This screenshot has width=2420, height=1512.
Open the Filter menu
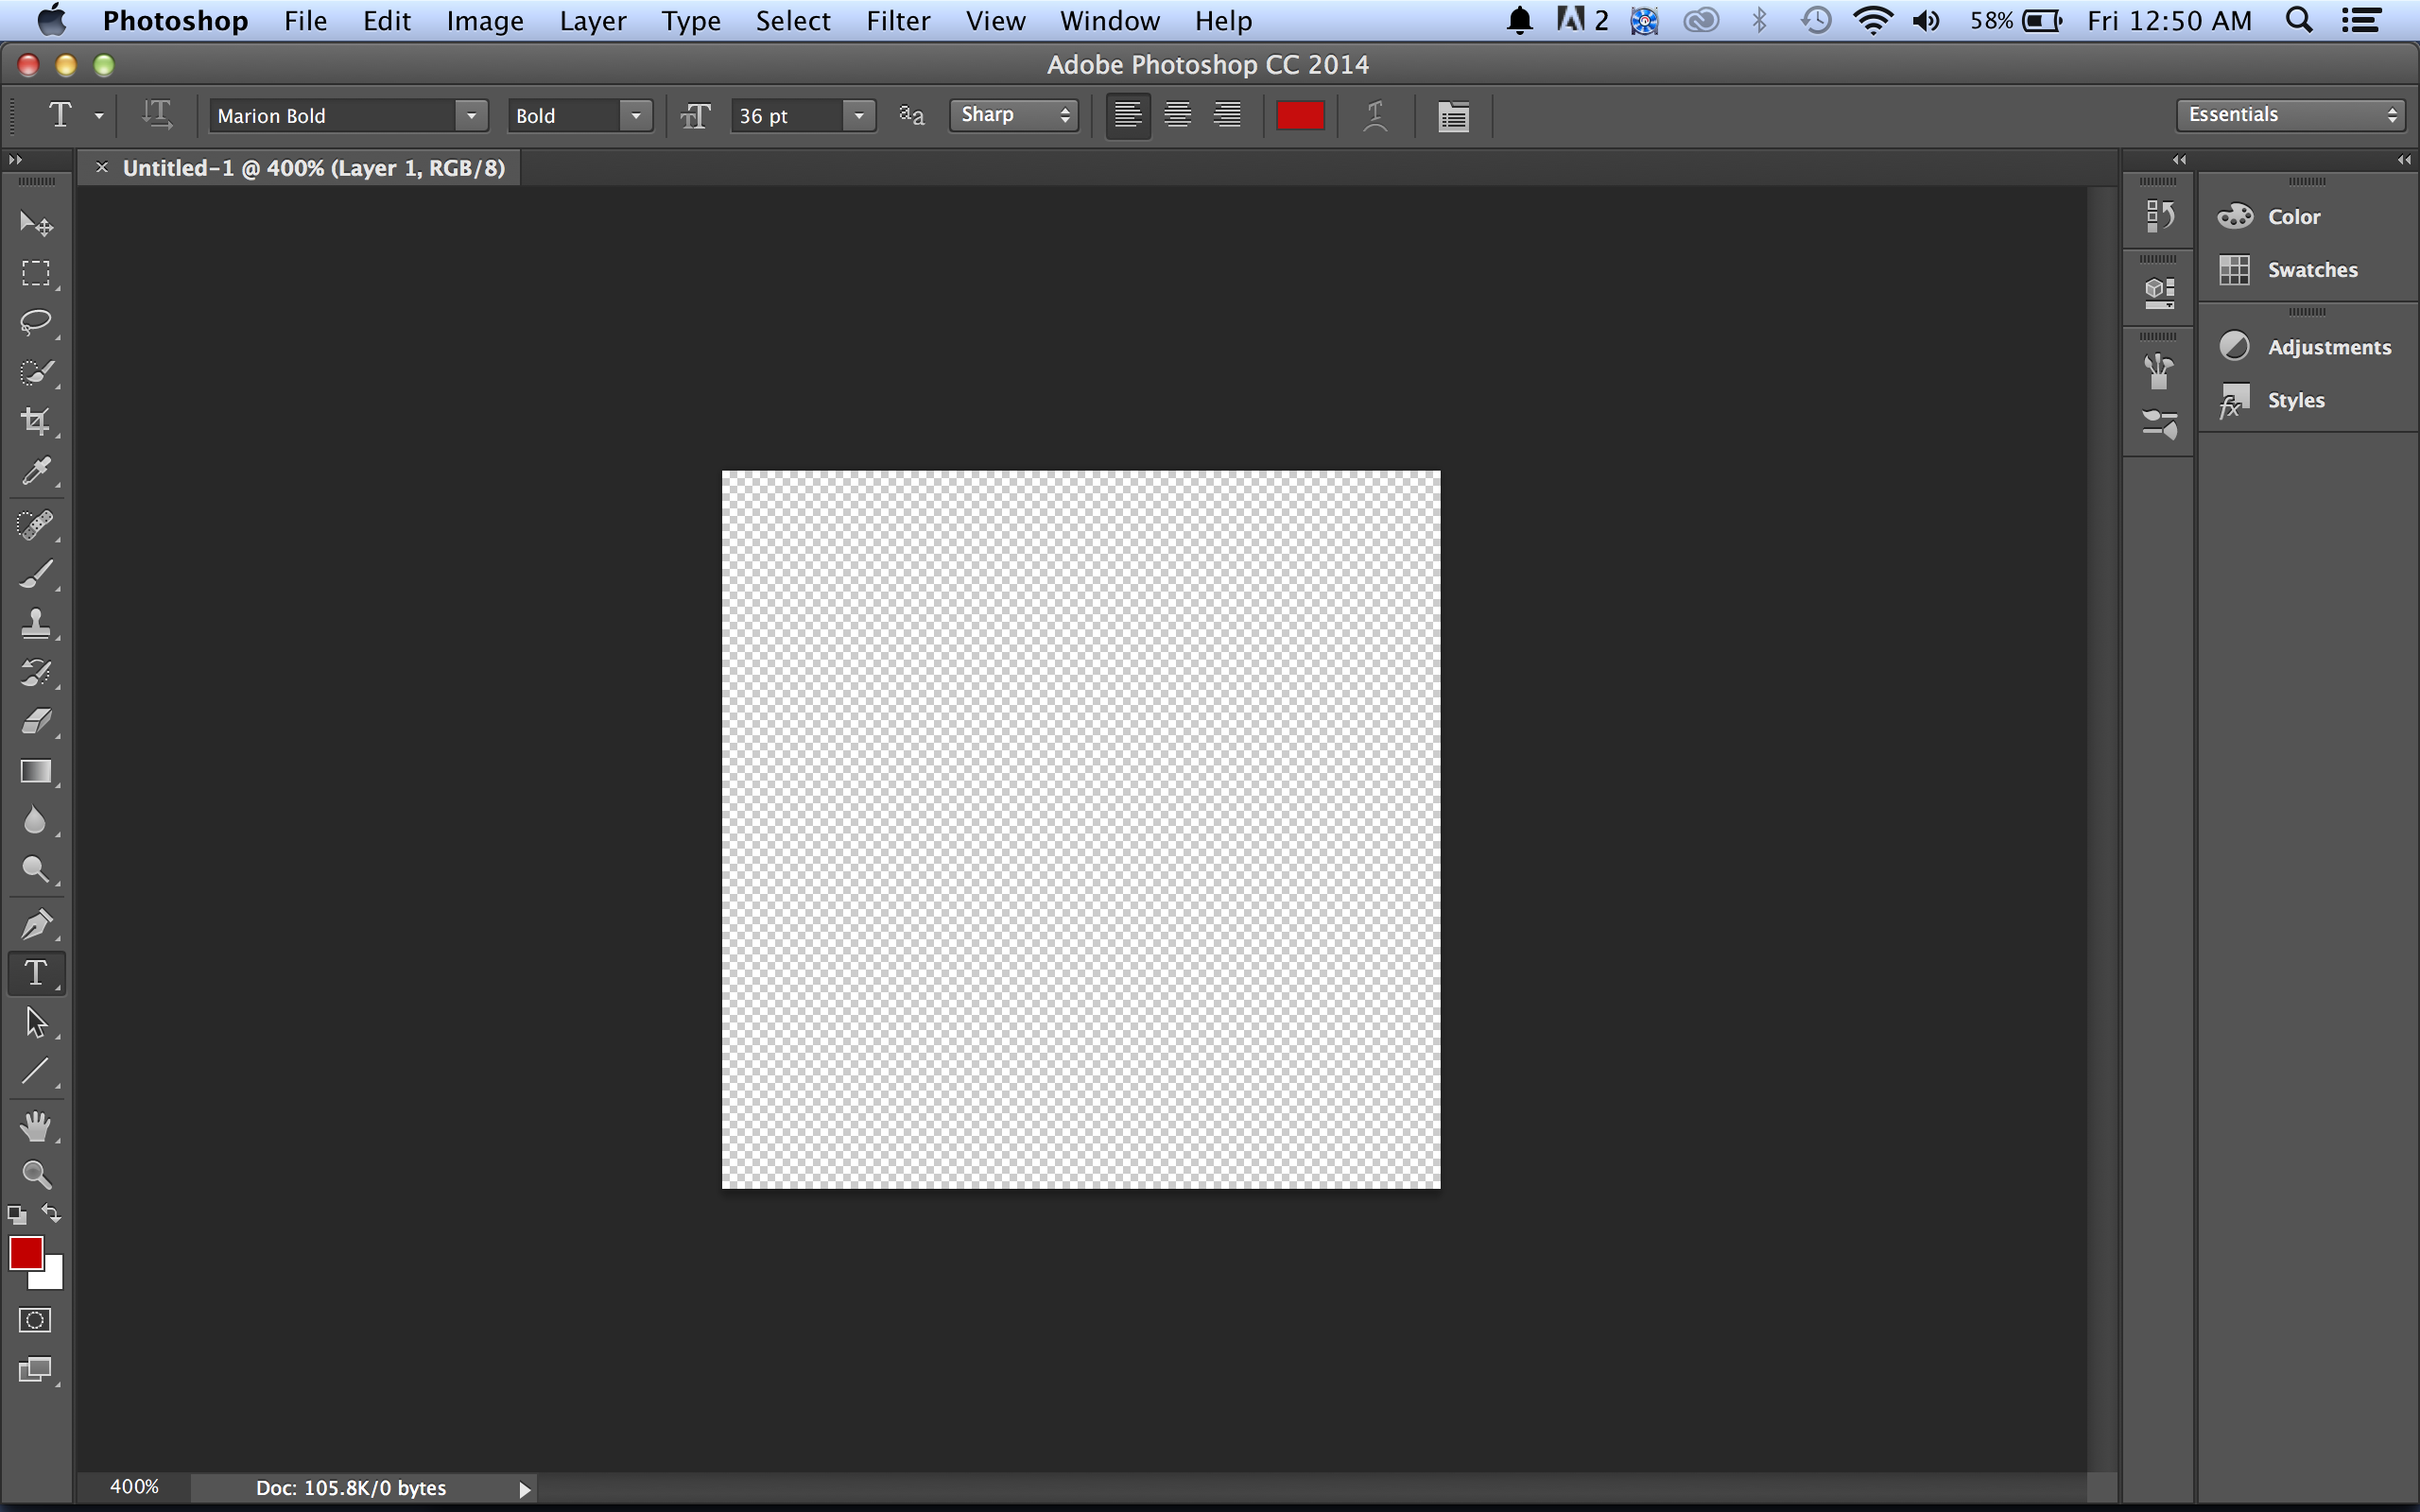coord(897,21)
